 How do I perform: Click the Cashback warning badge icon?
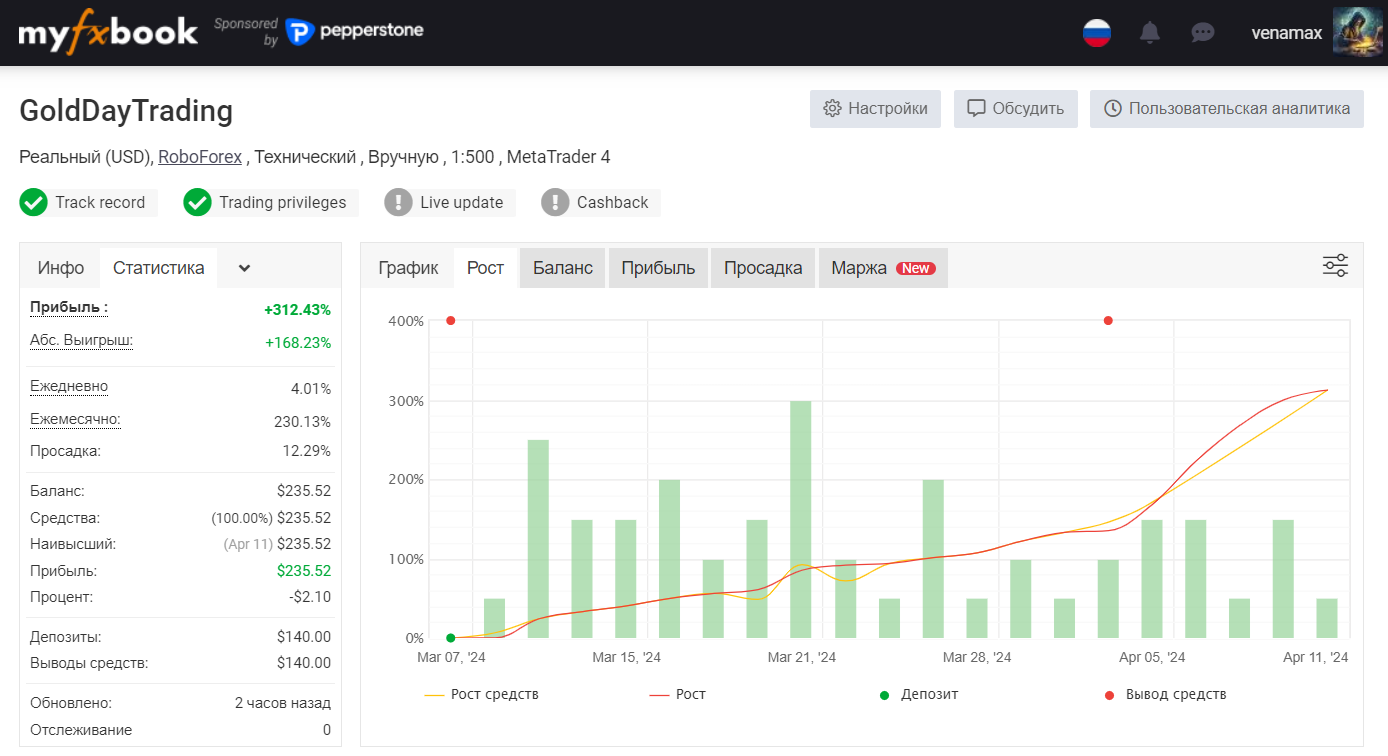pyautogui.click(x=555, y=202)
